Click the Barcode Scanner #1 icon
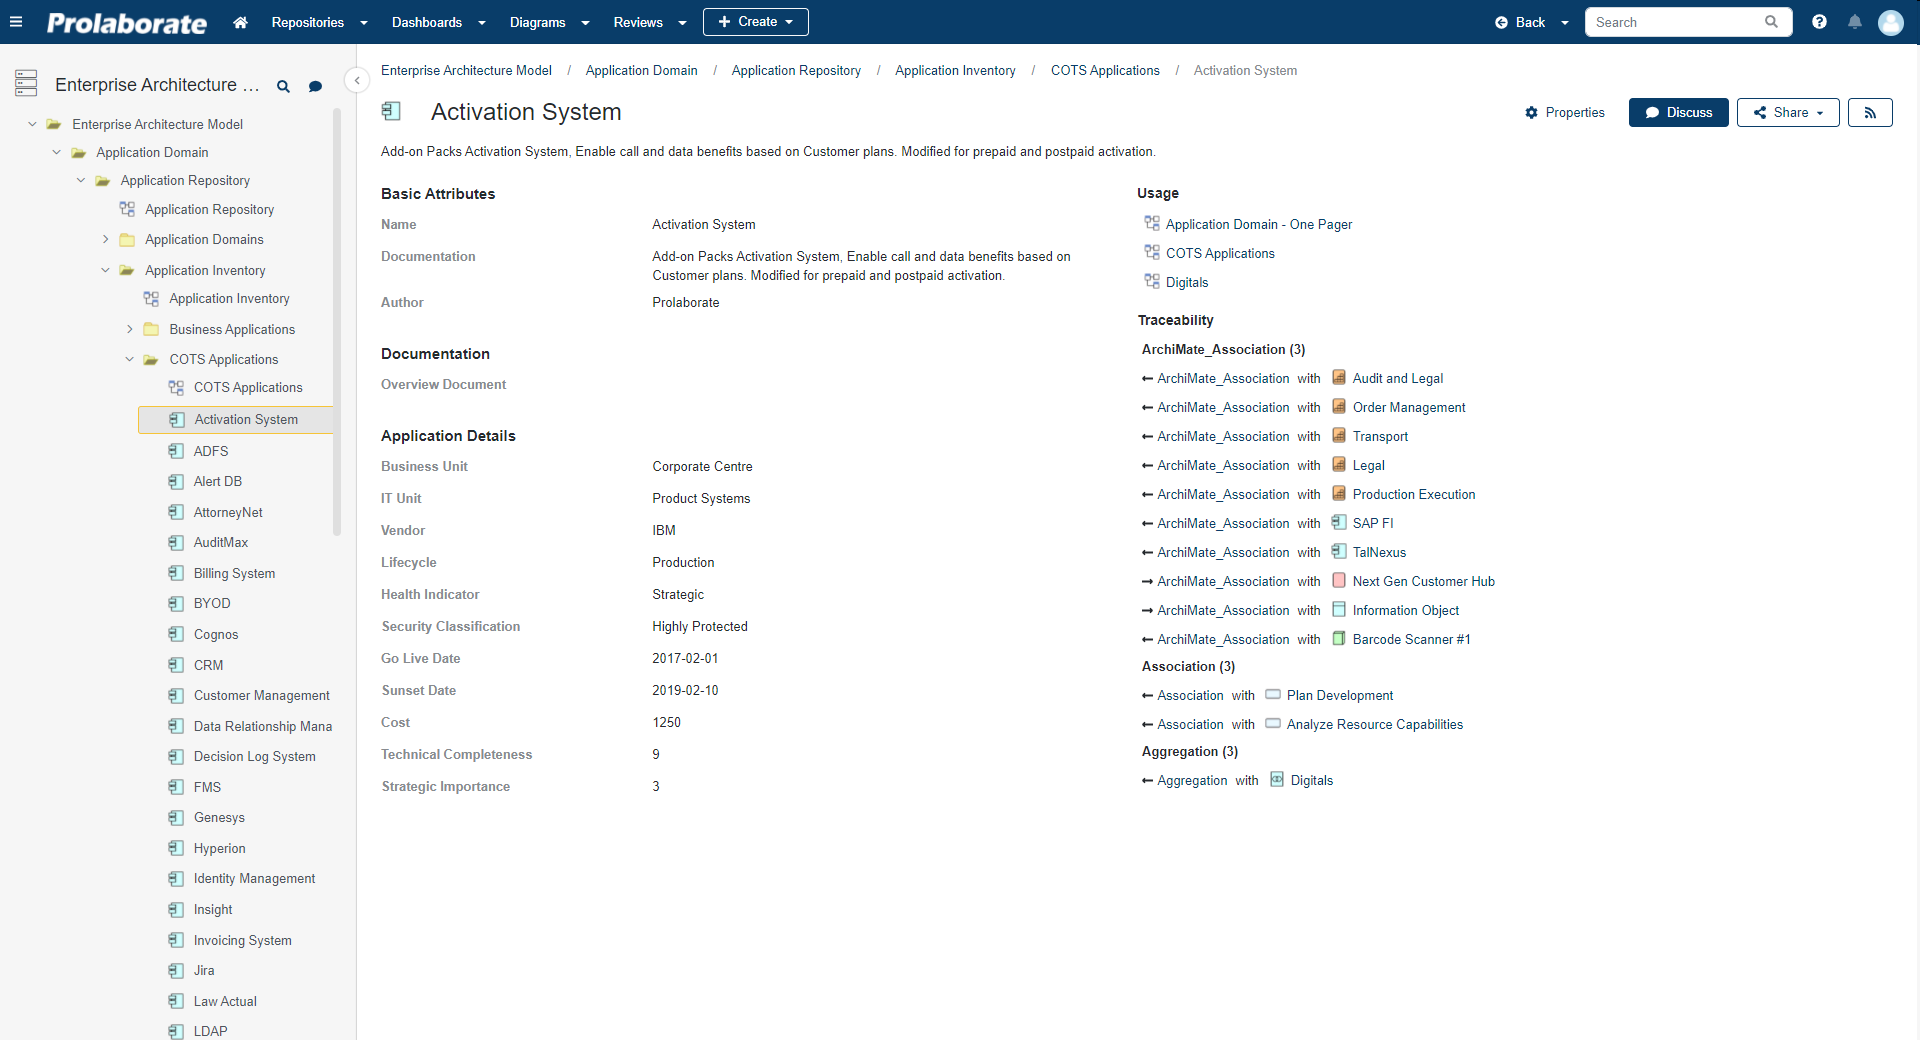The image size is (1920, 1040). 1339,639
